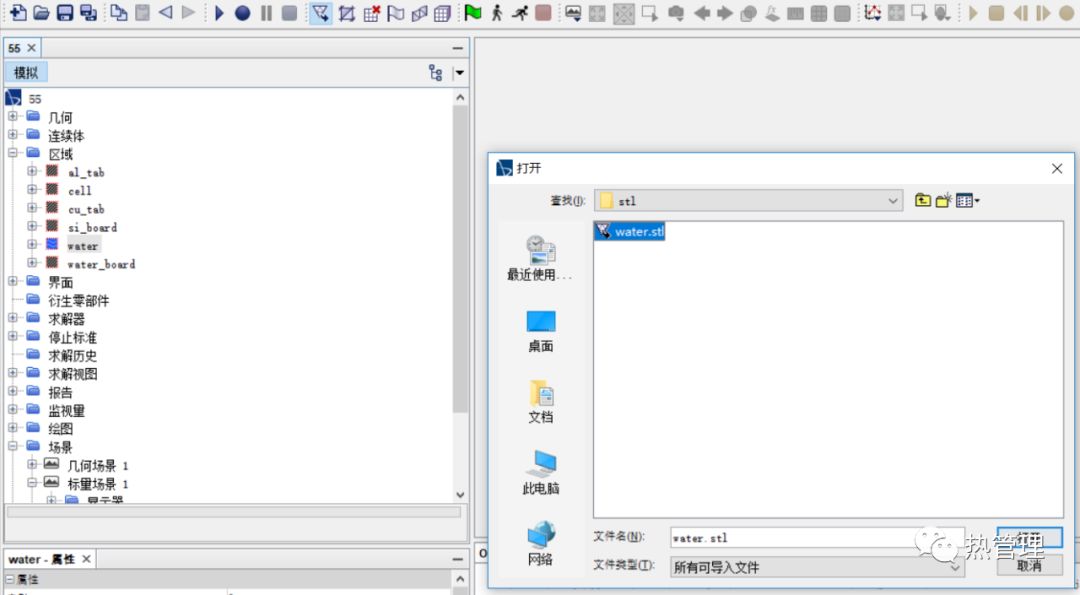
Task: Click the tree layout icon beside 模拟 tab
Action: (435, 72)
